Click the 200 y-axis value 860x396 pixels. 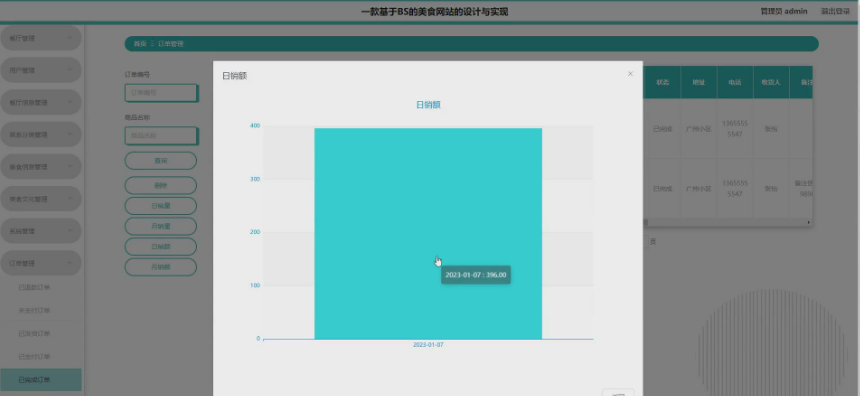pos(255,232)
